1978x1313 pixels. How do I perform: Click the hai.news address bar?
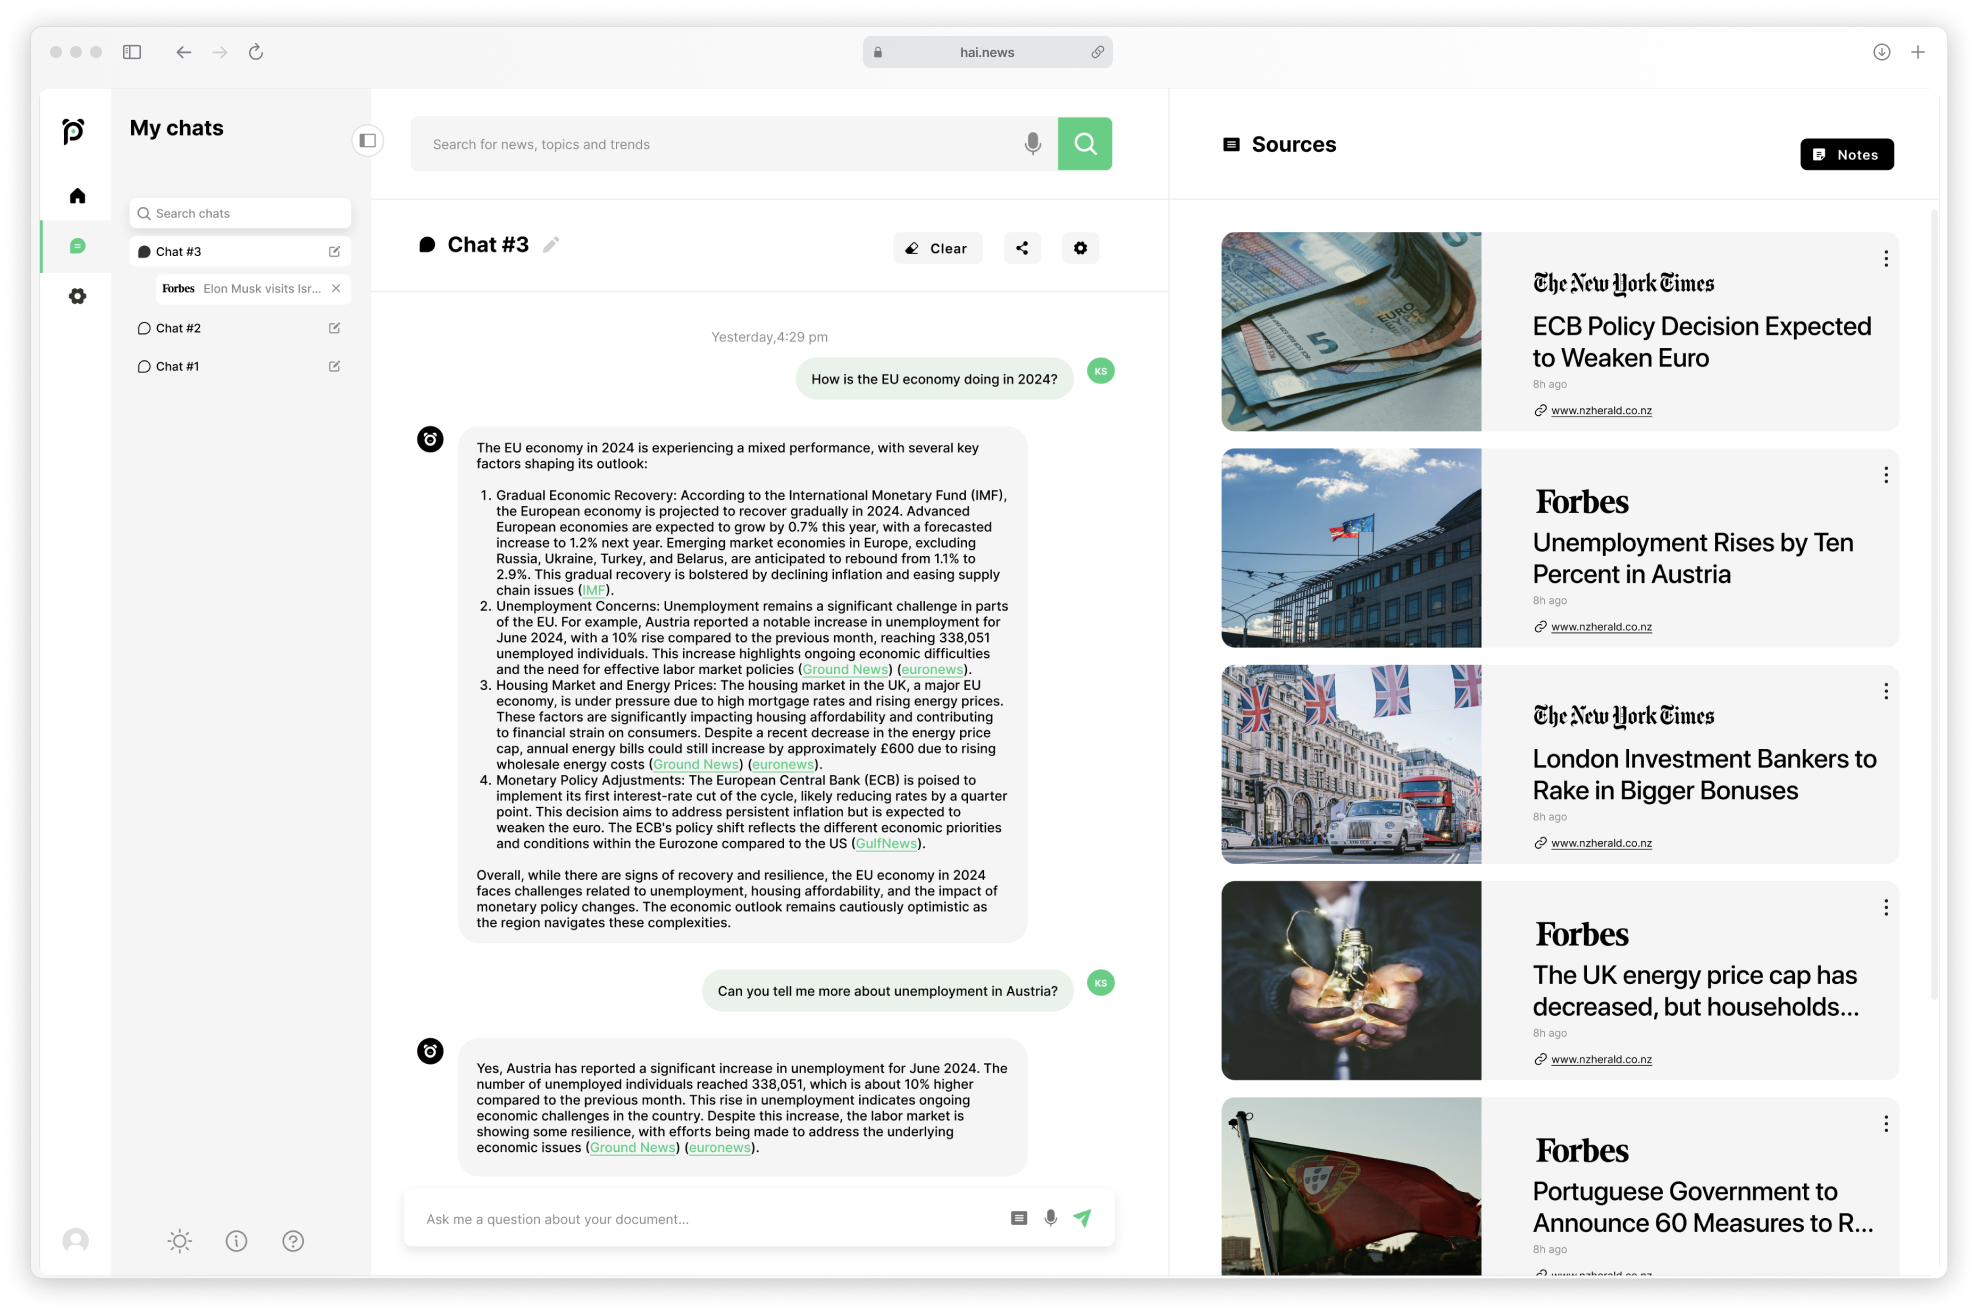coord(987,52)
